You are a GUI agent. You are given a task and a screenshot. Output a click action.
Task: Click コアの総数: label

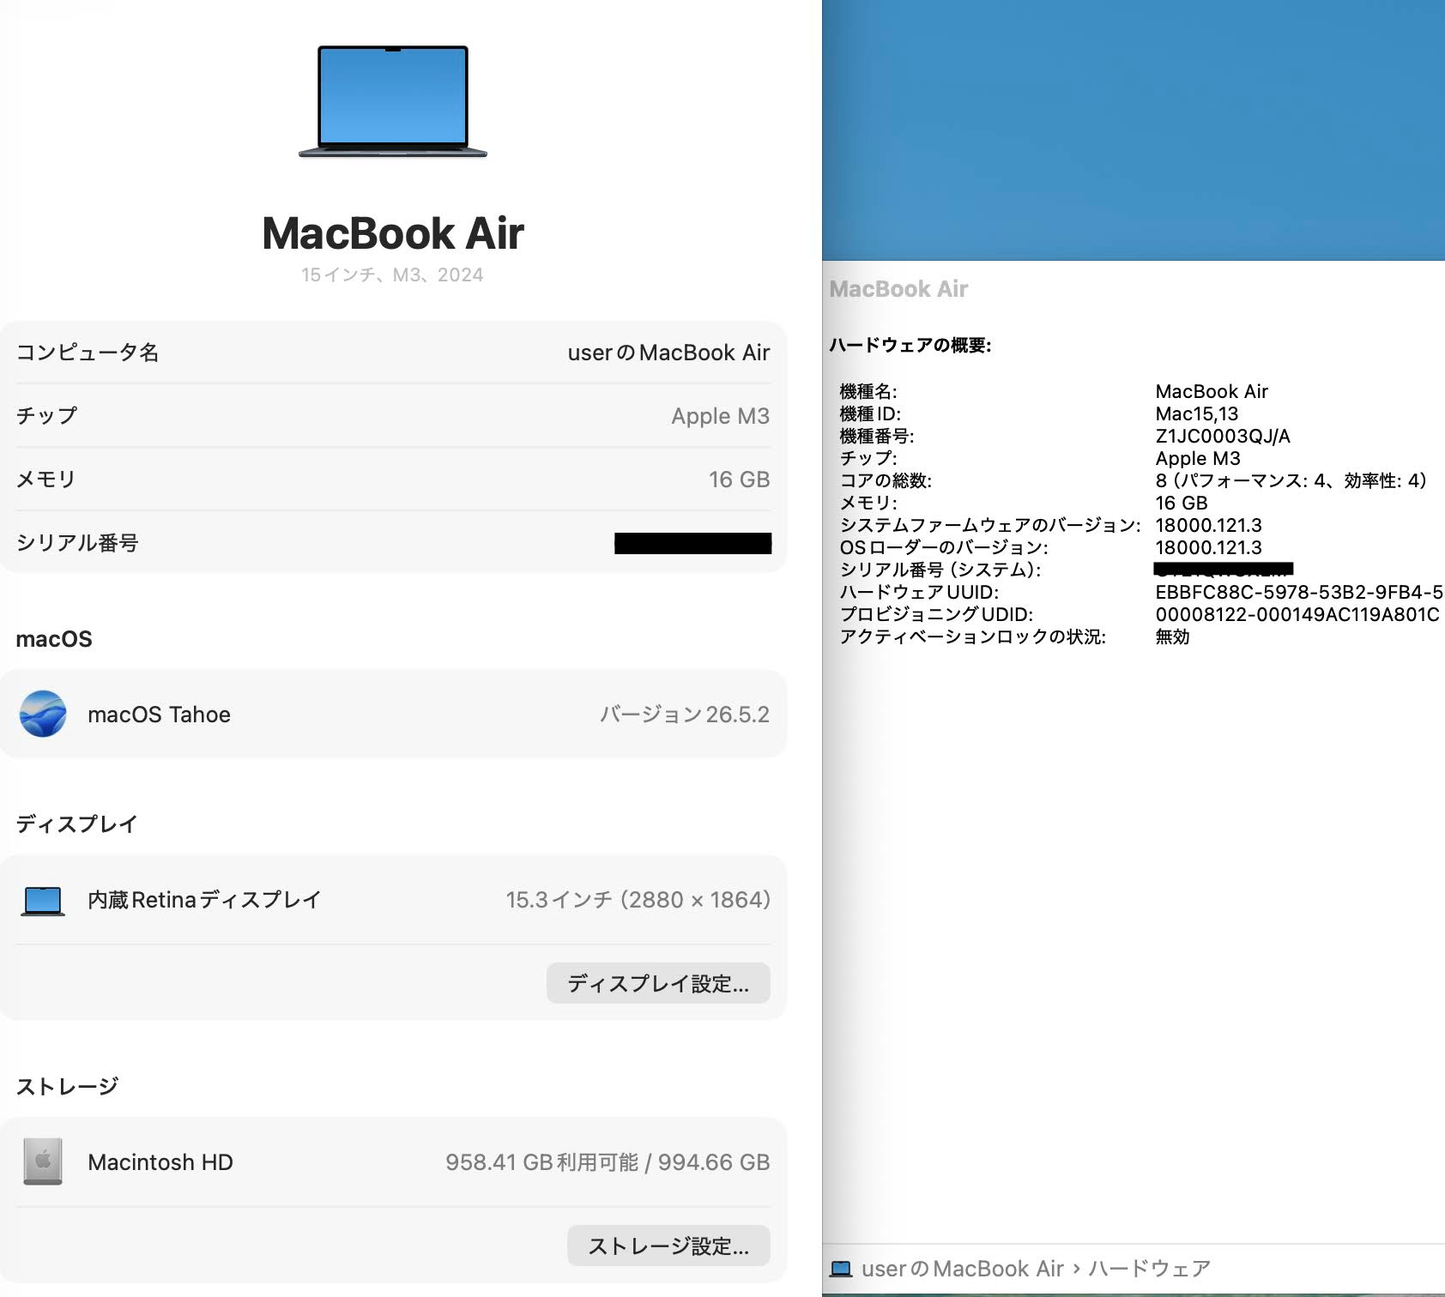[x=886, y=481]
